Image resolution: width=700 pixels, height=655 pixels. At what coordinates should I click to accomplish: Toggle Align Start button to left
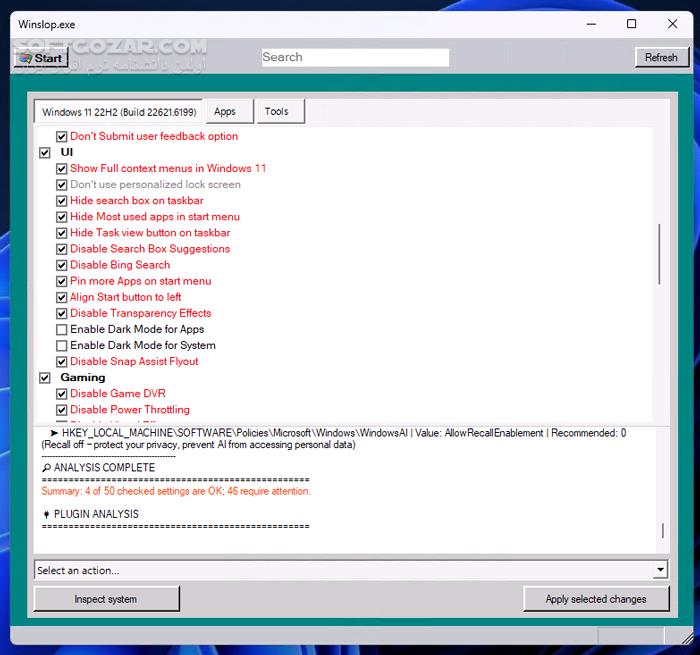[62, 297]
